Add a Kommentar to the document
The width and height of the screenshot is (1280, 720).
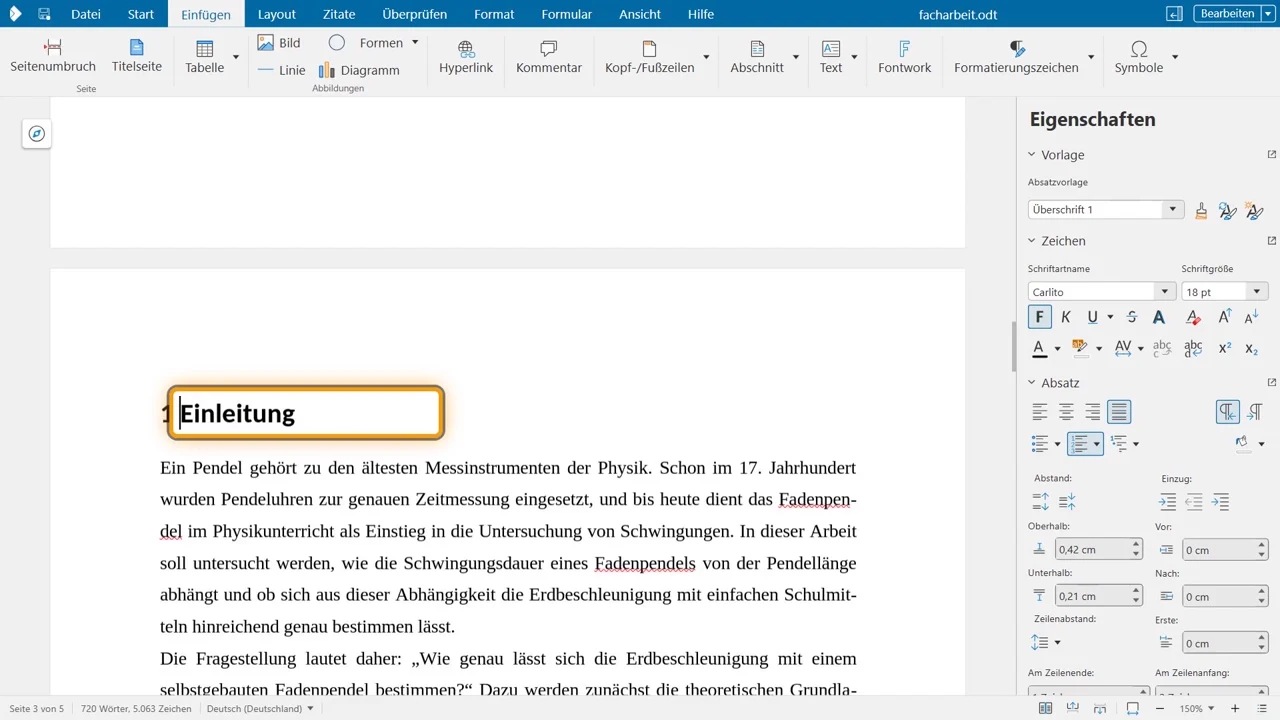(549, 57)
